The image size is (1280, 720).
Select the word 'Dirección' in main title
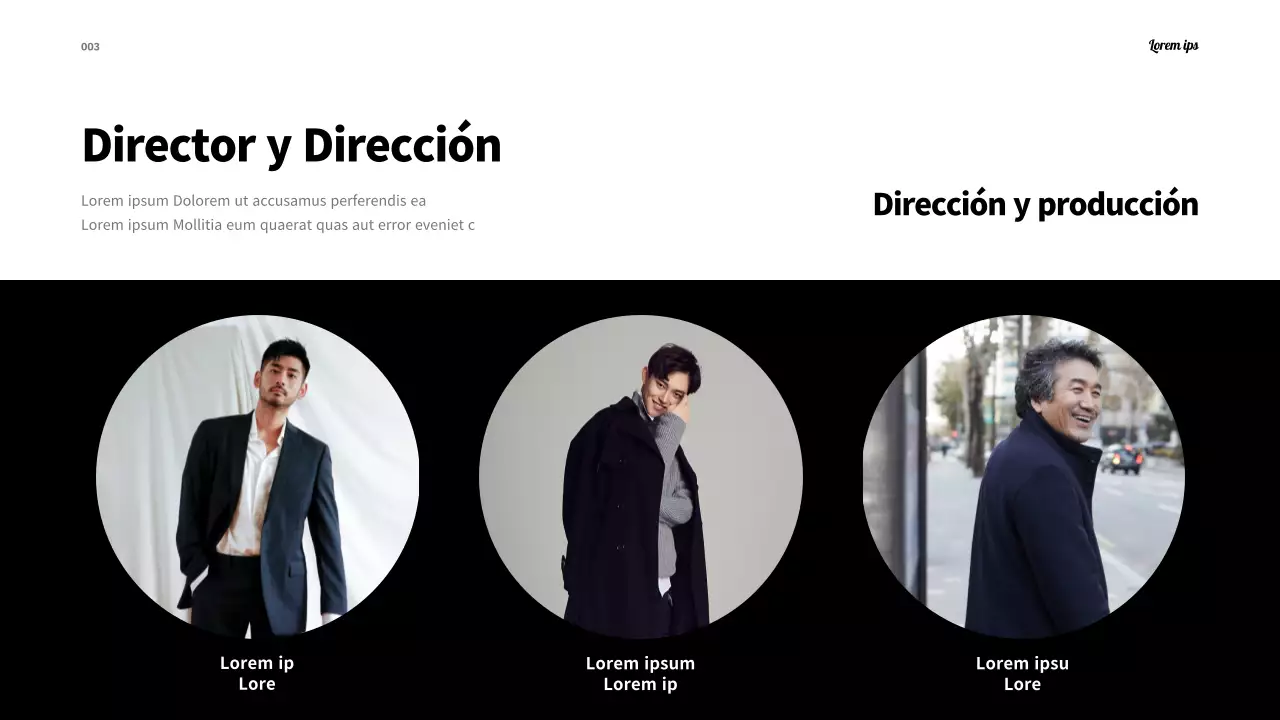click(402, 146)
